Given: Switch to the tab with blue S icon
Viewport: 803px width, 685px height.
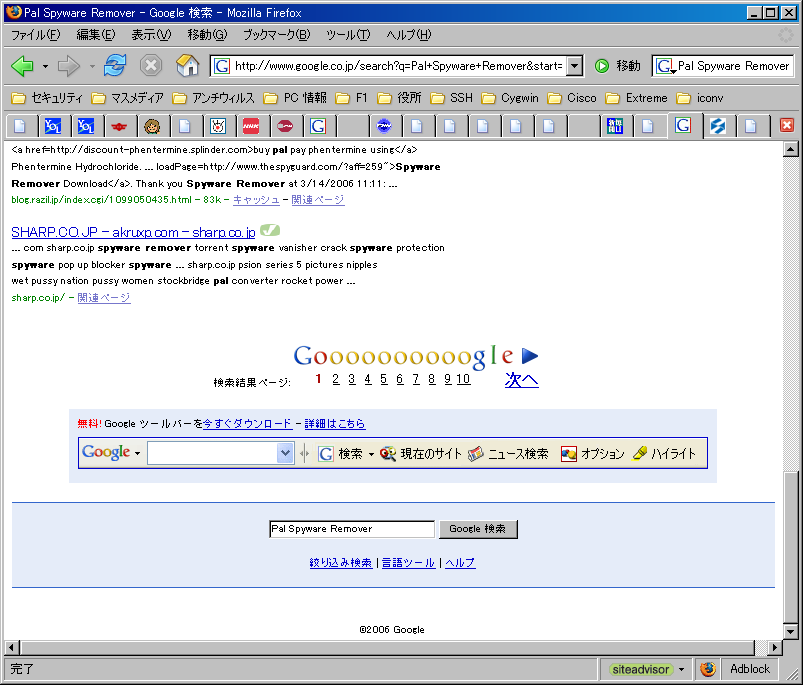Looking at the screenshot, I should pyautogui.click(x=717, y=126).
